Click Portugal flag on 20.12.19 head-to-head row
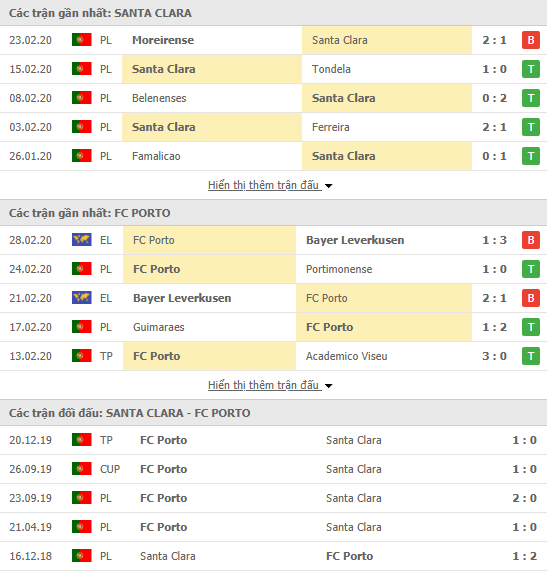The image size is (547, 573). pos(81,440)
